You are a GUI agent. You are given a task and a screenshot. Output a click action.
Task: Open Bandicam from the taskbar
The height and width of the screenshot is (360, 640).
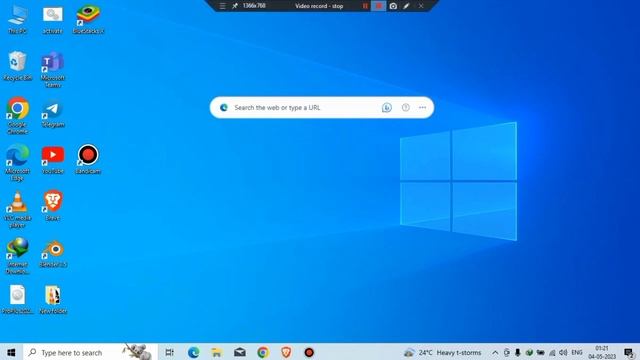coord(309,352)
